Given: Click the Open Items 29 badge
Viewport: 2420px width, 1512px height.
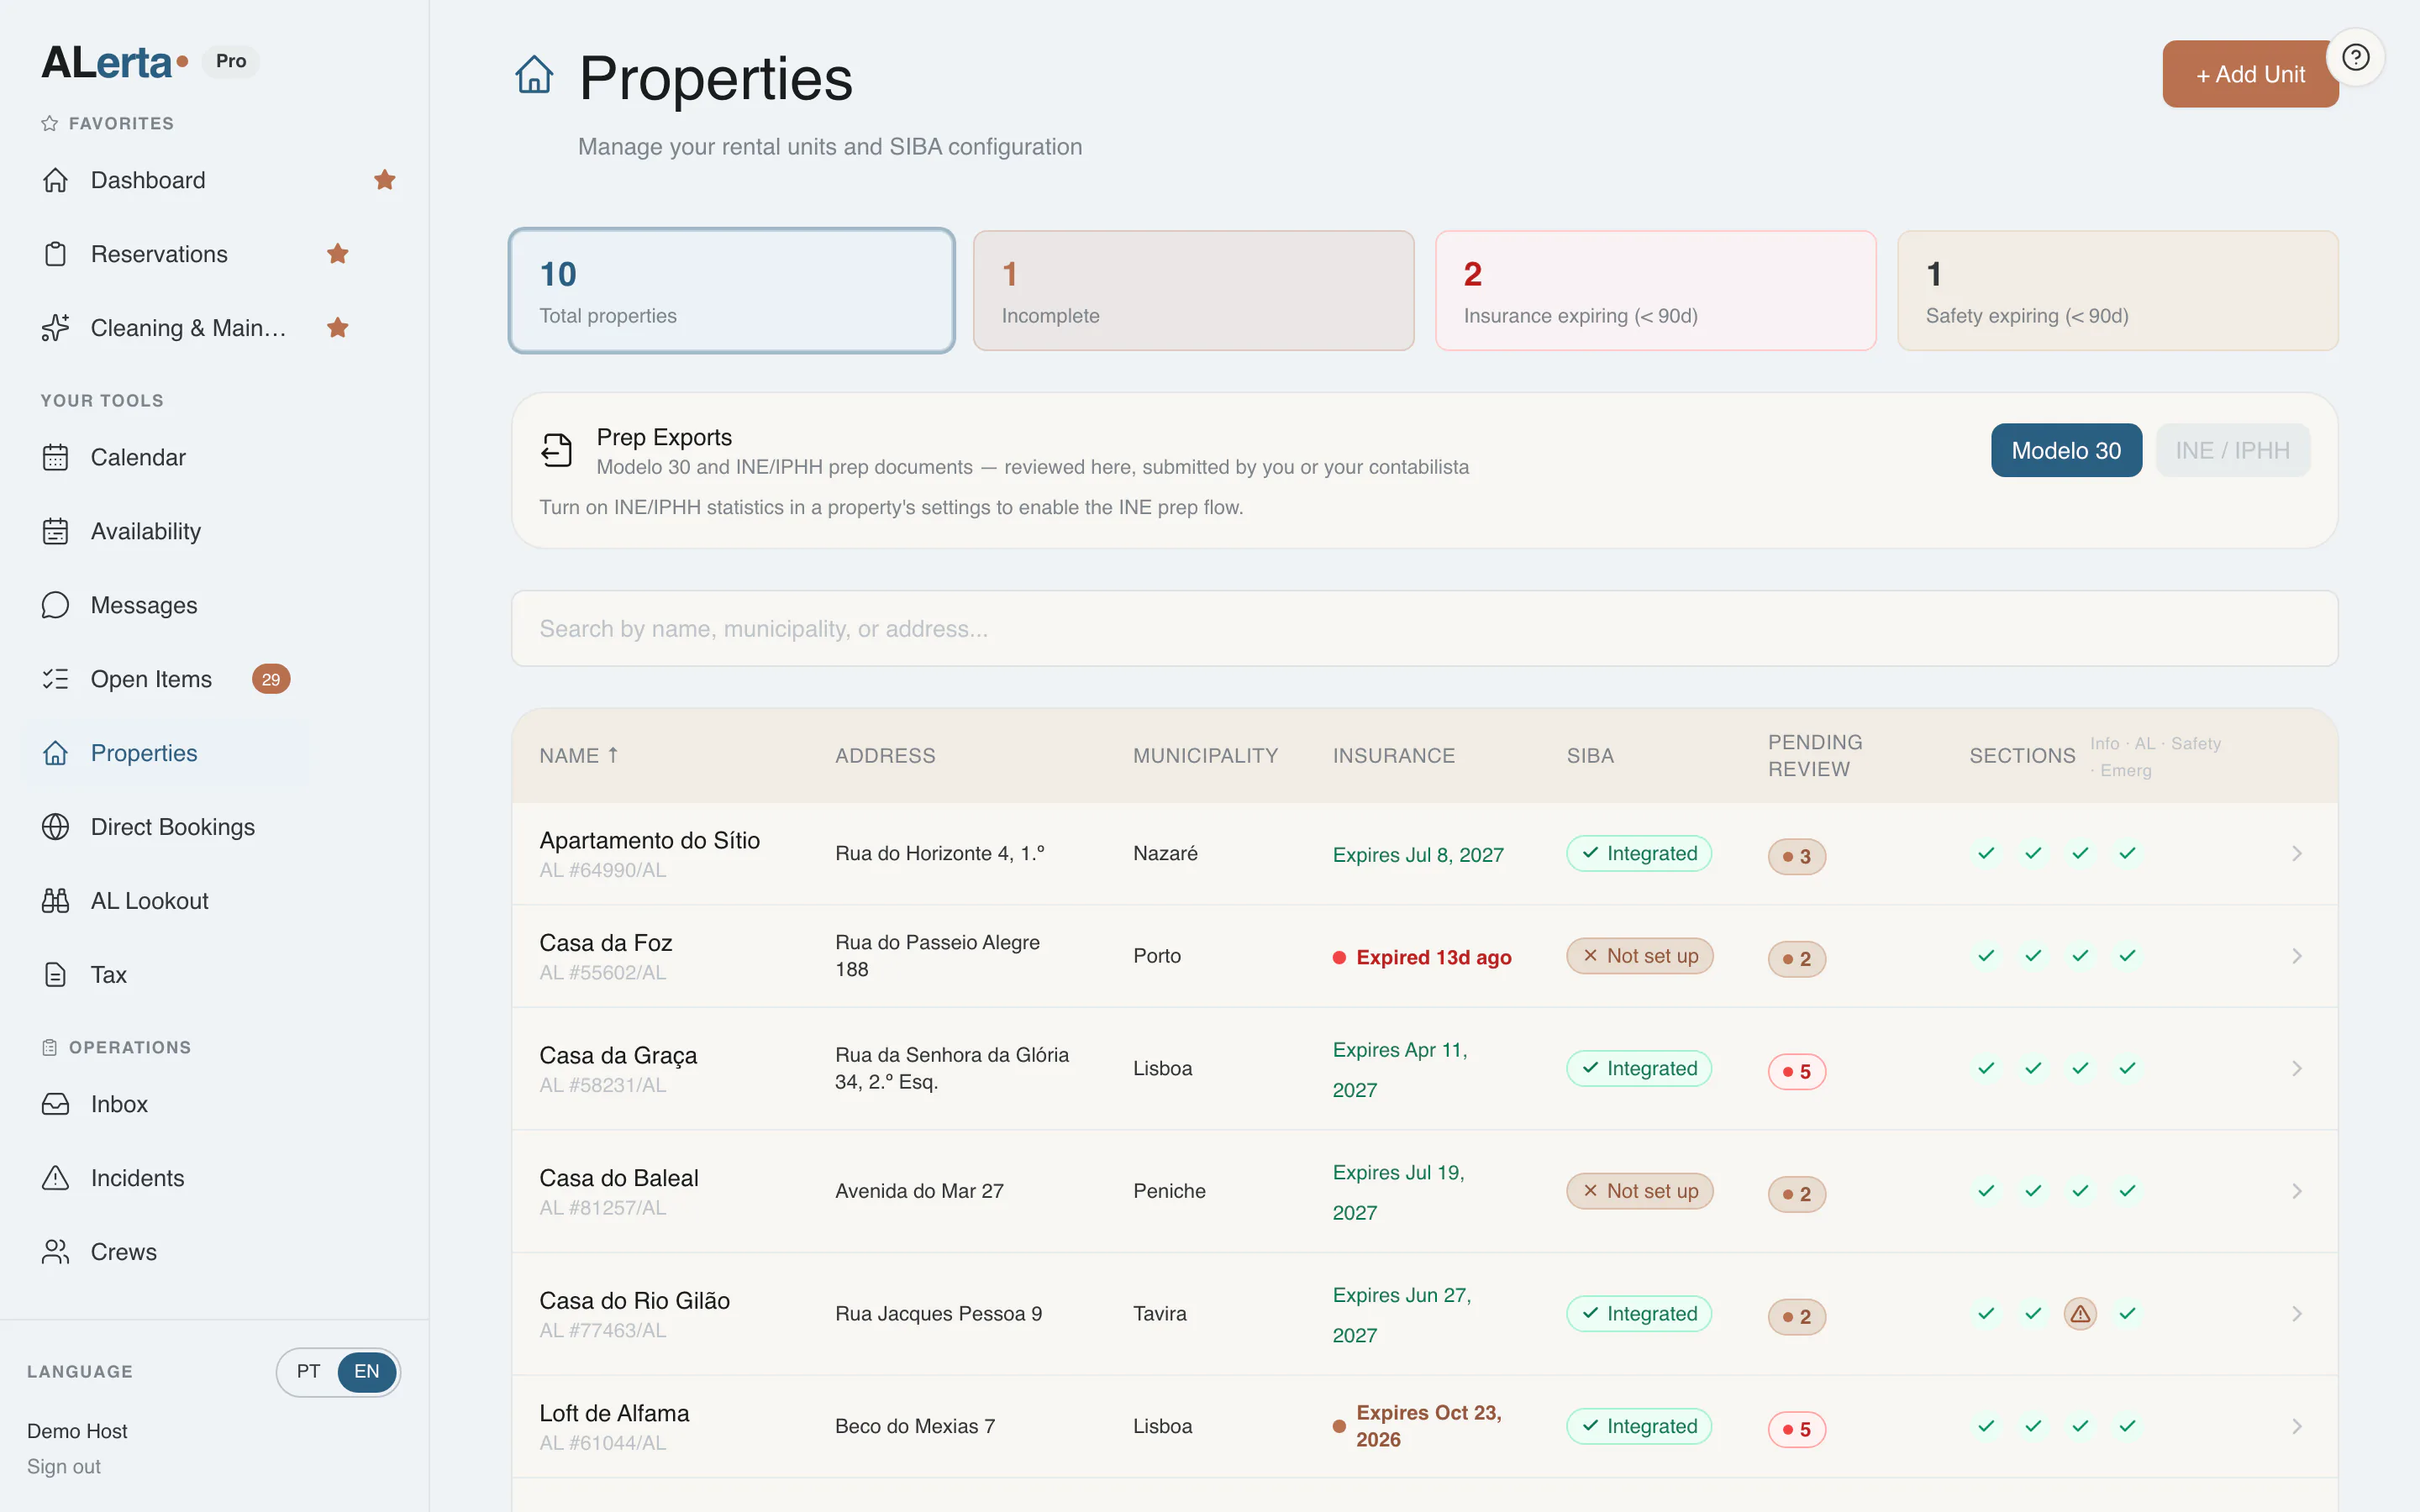Looking at the screenshot, I should pos(271,679).
